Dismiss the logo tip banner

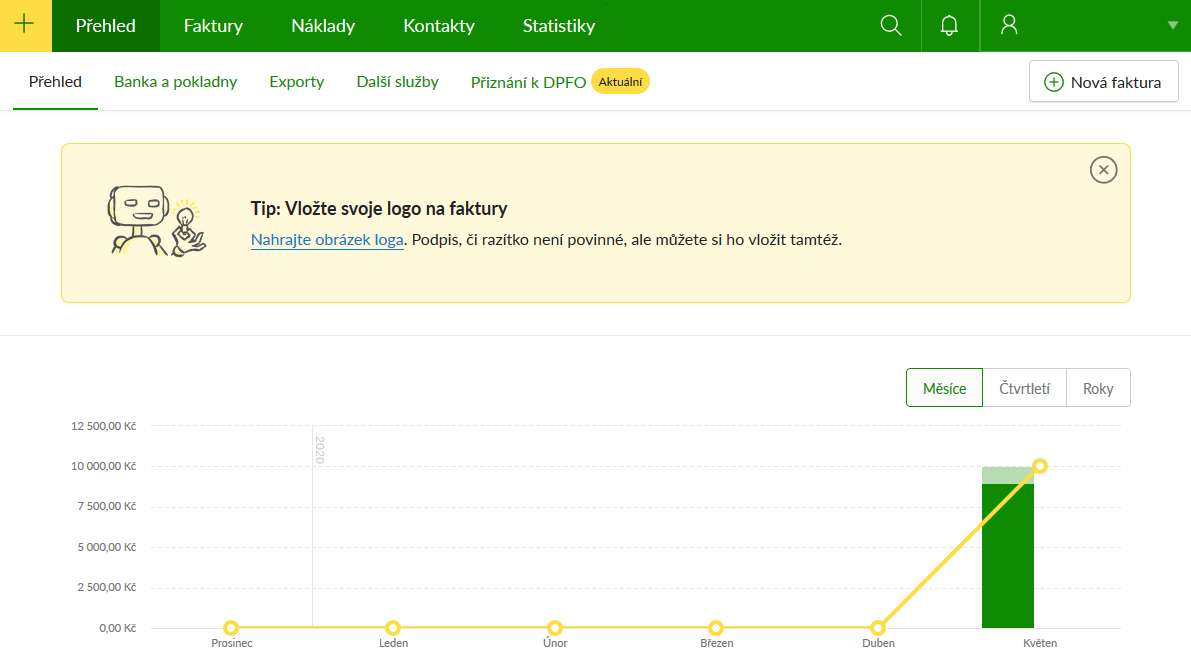click(1103, 170)
